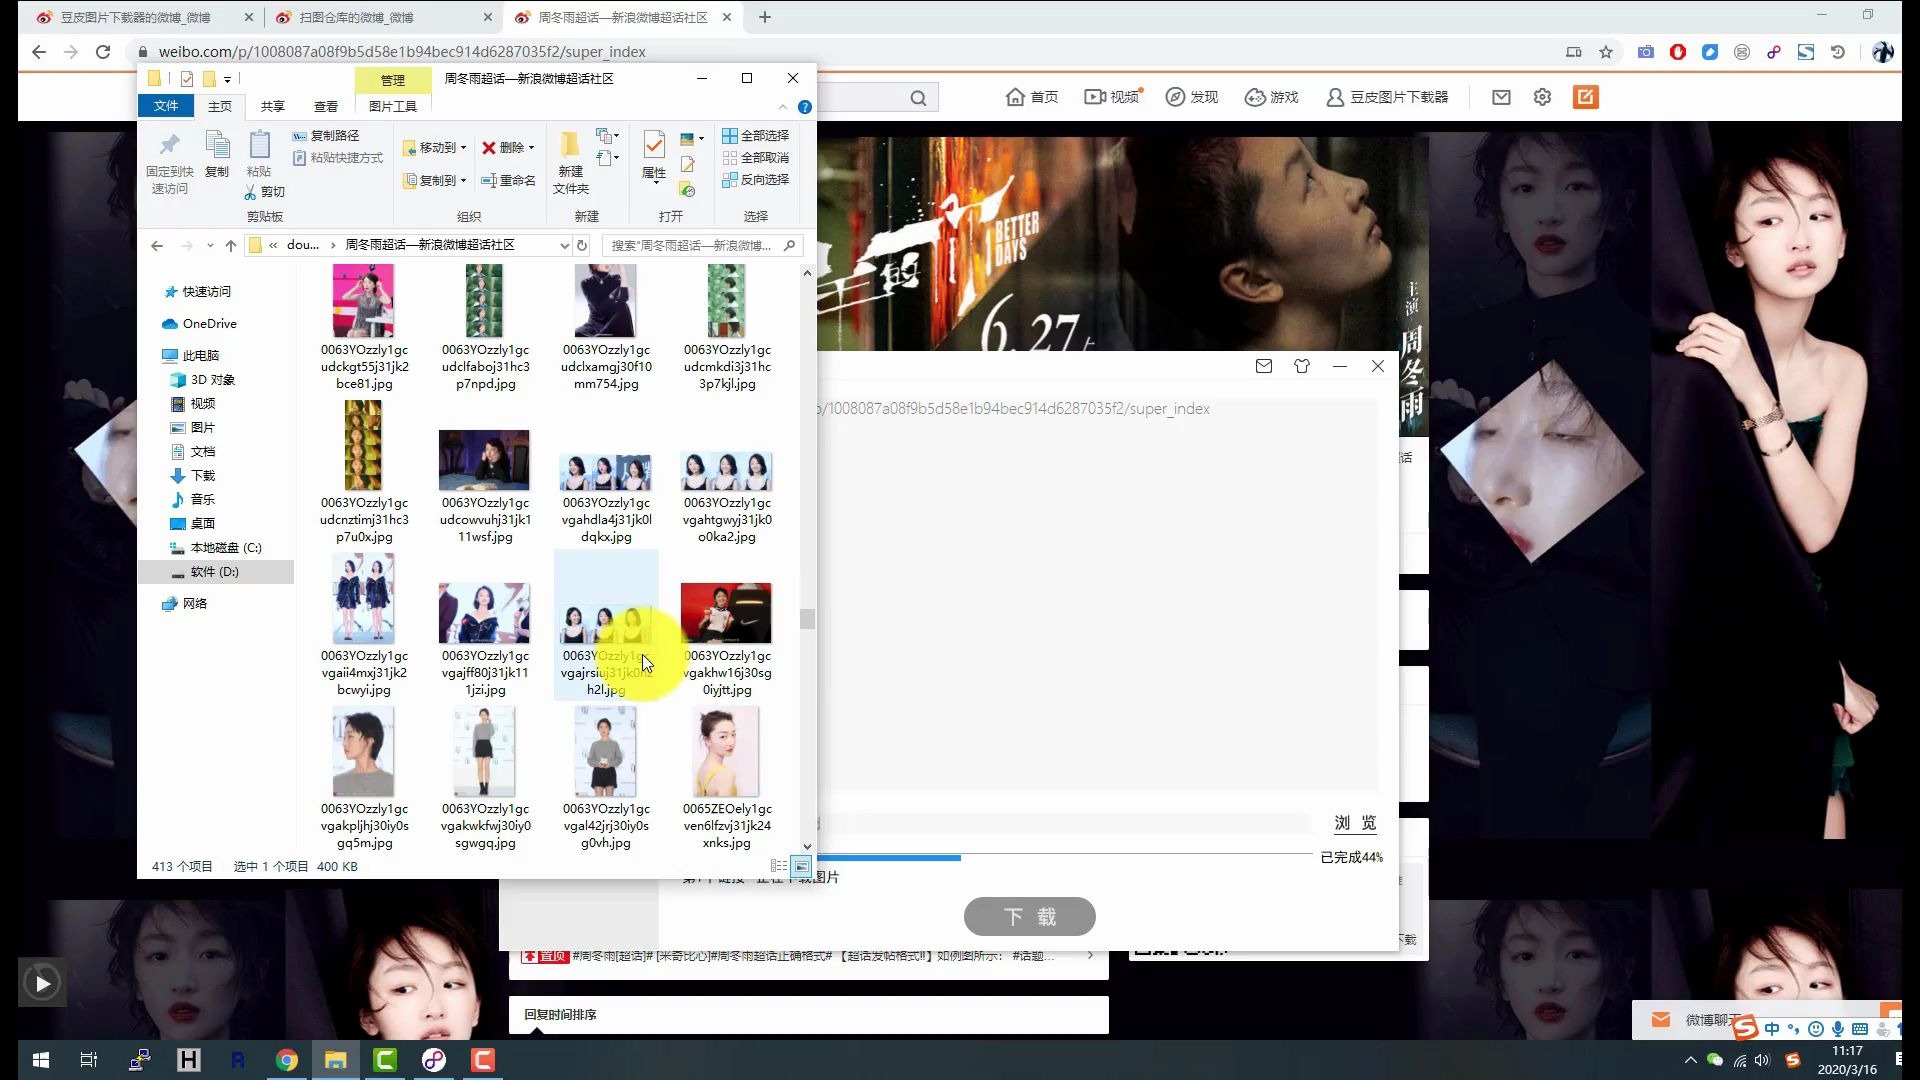Open the 查看 (View) ribbon tab
Viewport: 1920px width, 1080px height.
(326, 106)
